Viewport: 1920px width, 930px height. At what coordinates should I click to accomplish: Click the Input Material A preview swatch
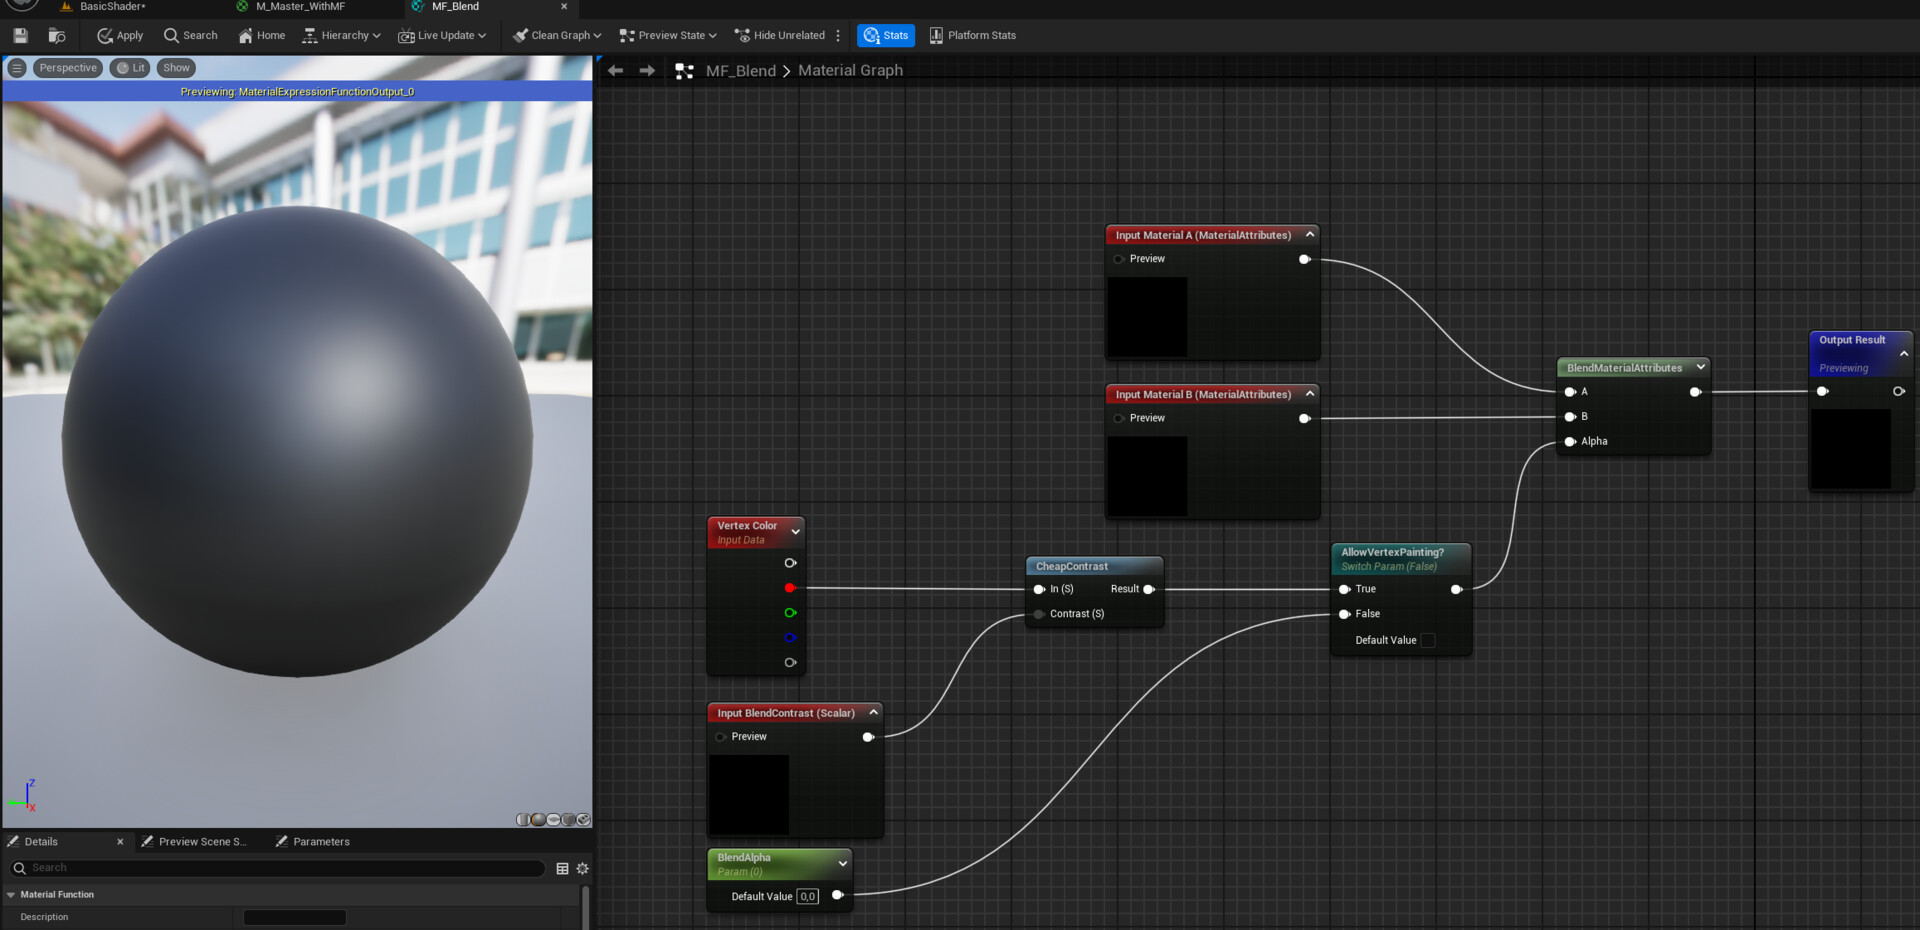click(1147, 316)
